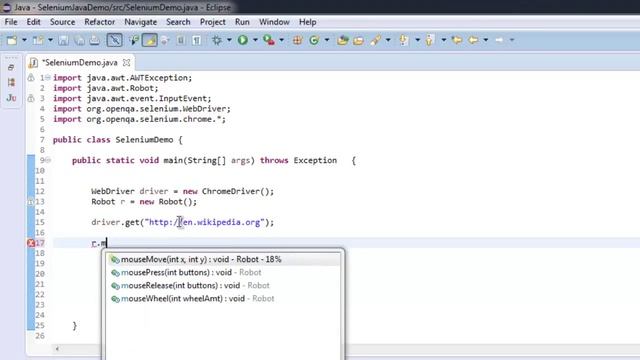Open the Source menu

coord(62,22)
